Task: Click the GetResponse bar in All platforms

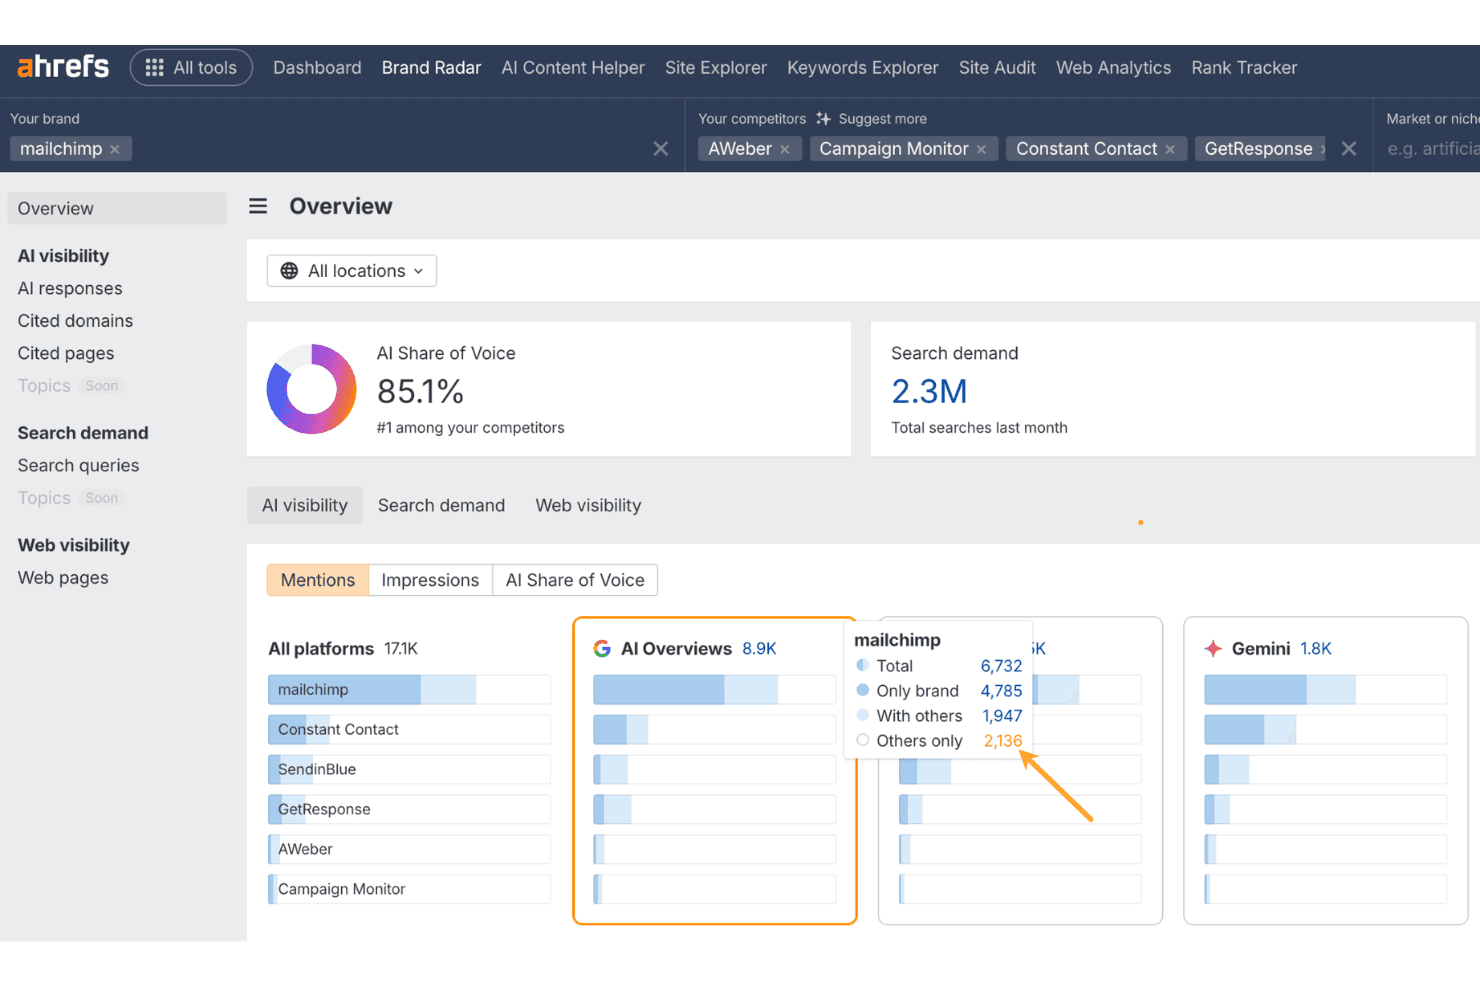Action: pos(409,810)
